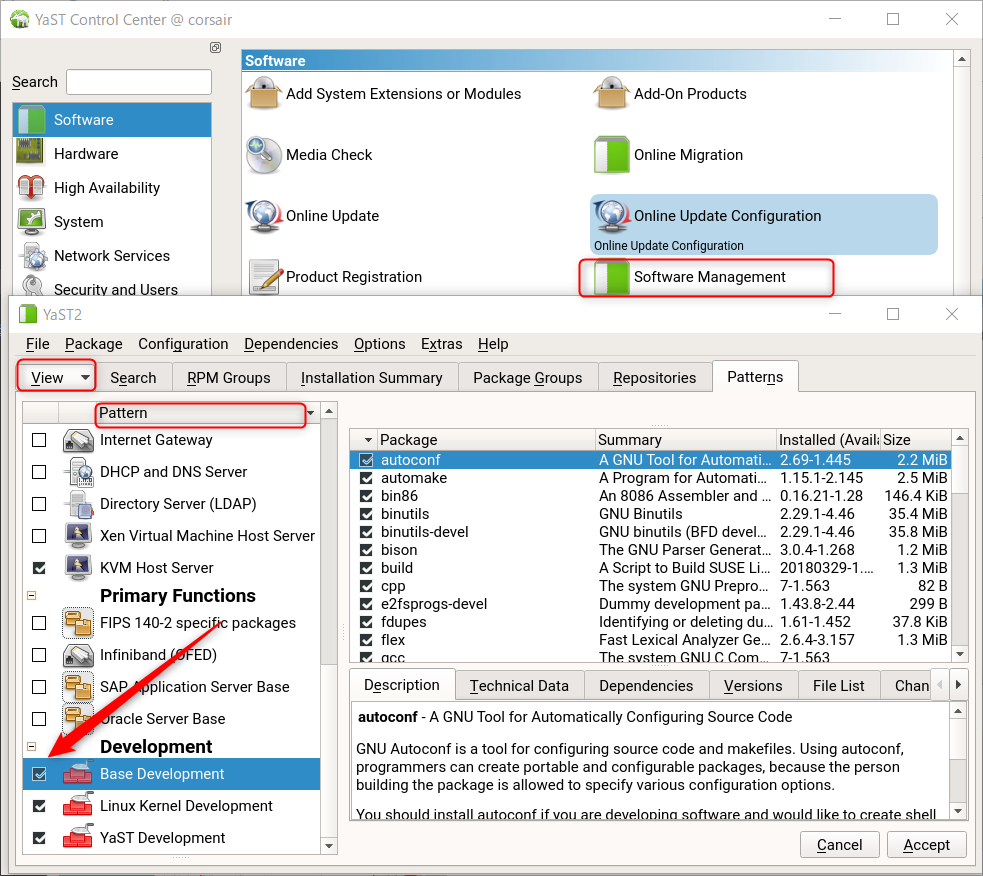This screenshot has height=876, width=983.
Task: Click up arrow of pattern list scrollbar
Action: click(329, 411)
